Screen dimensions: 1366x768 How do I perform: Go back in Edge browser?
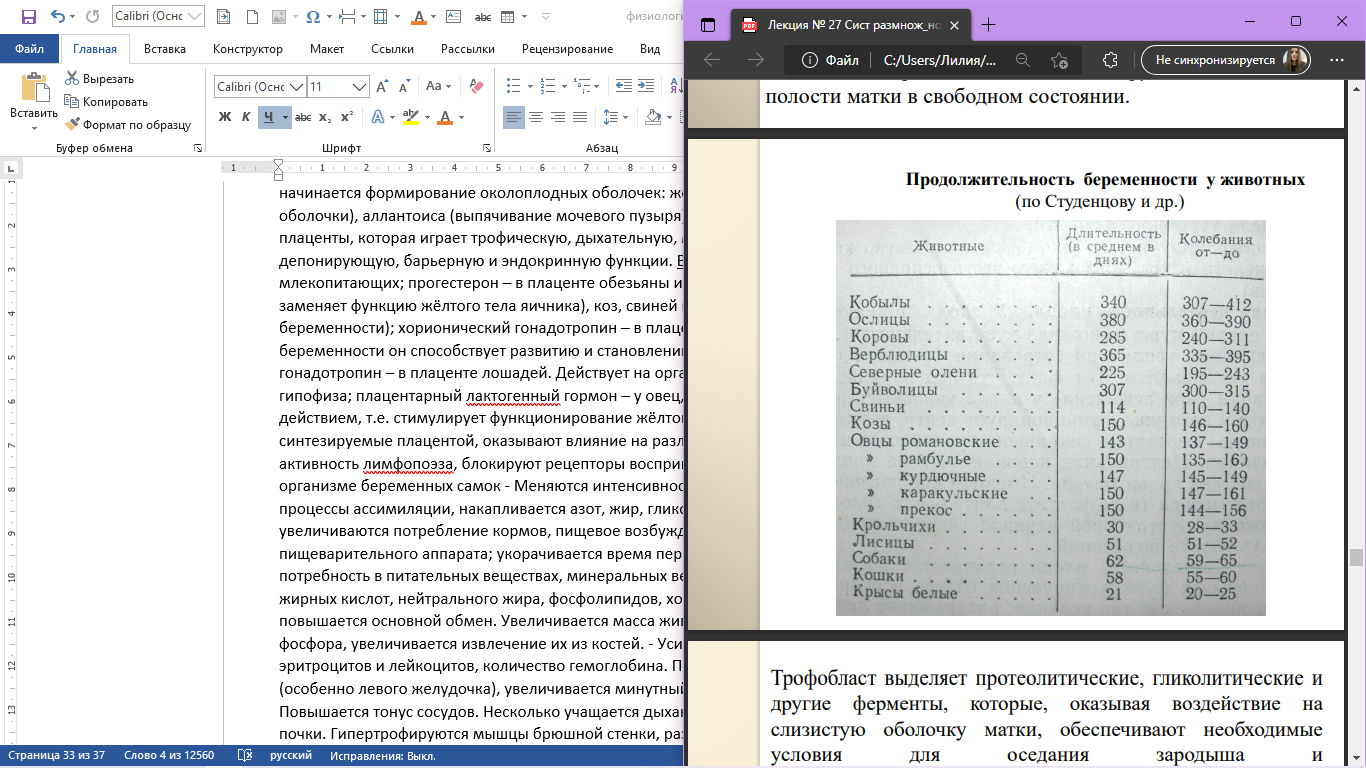pos(712,60)
